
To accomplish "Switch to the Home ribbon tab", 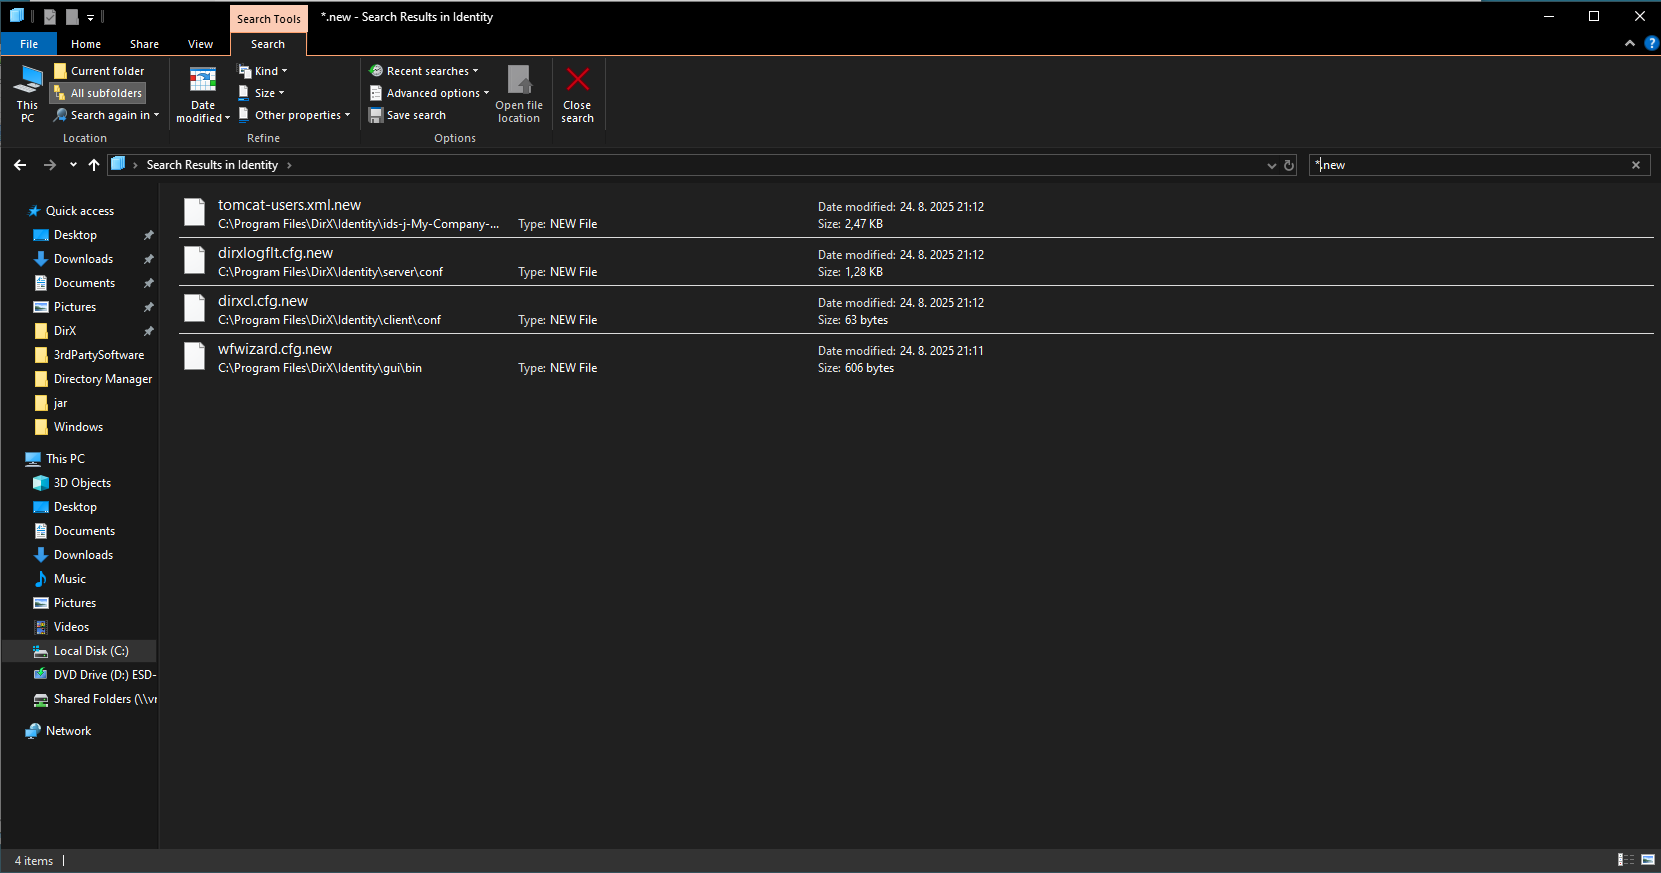I will coord(86,44).
